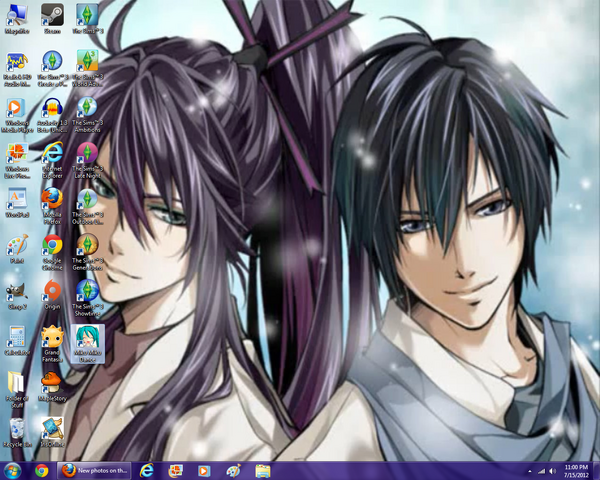Image resolution: width=600 pixels, height=480 pixels.
Task: Select the Google Chrome desktop shortcut
Action: (x=52, y=253)
